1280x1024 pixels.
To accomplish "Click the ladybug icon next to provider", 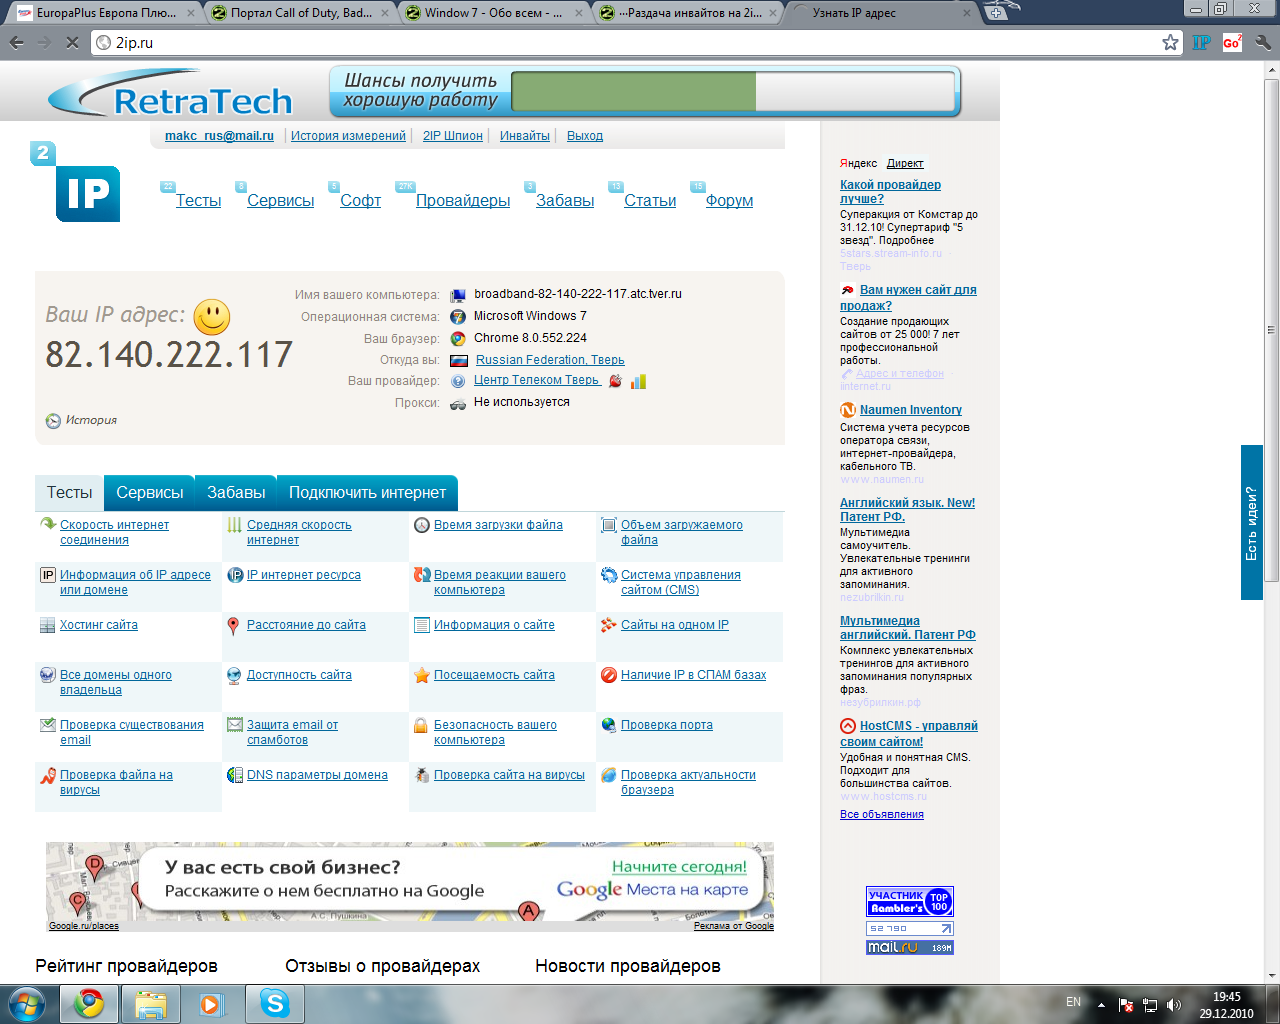I will 615,381.
